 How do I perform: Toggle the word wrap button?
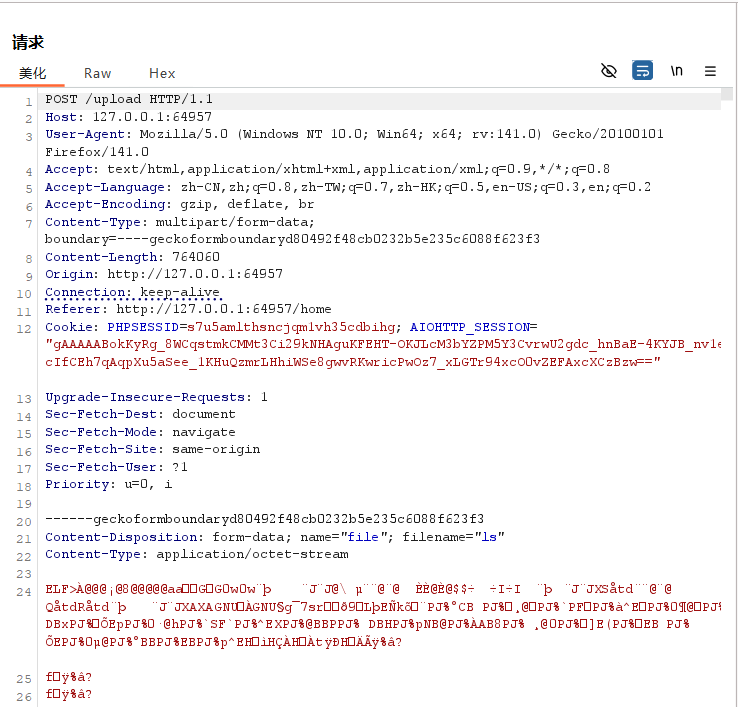pos(642,71)
